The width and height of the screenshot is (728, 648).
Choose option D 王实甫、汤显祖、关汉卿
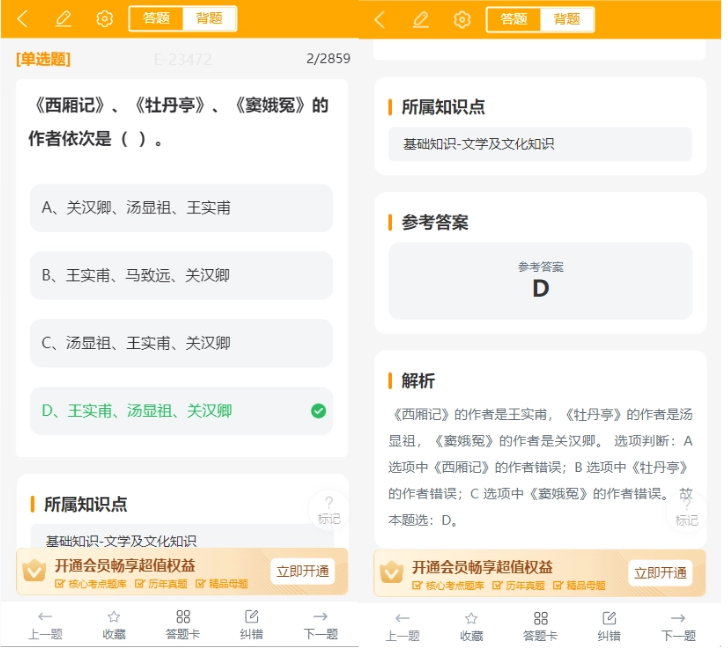(182, 411)
